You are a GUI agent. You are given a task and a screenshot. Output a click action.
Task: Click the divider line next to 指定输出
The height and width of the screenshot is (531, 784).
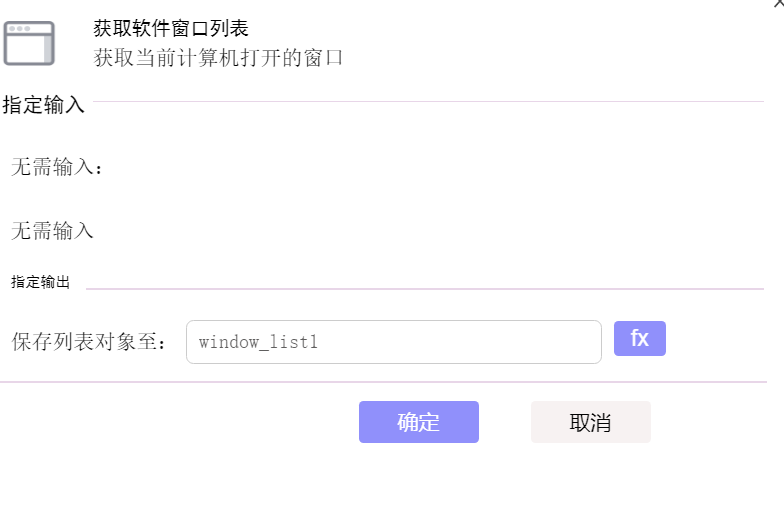(425, 288)
